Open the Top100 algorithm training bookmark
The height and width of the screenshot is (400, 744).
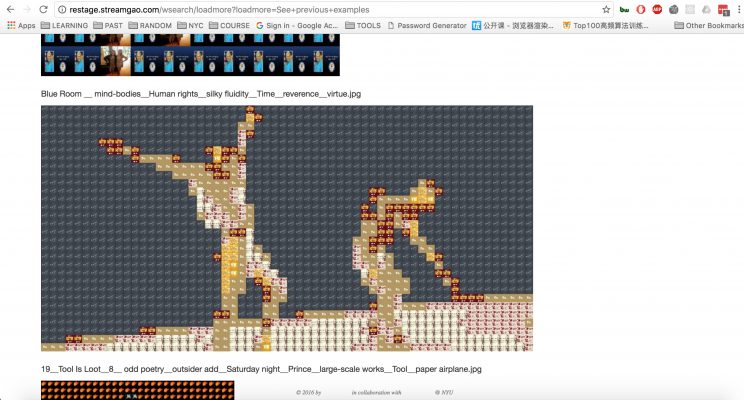coord(605,26)
